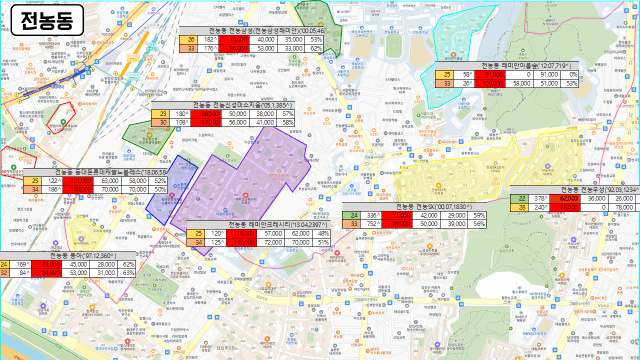Click the 142,000 cell in 래미안크레시티 table

point(241,242)
